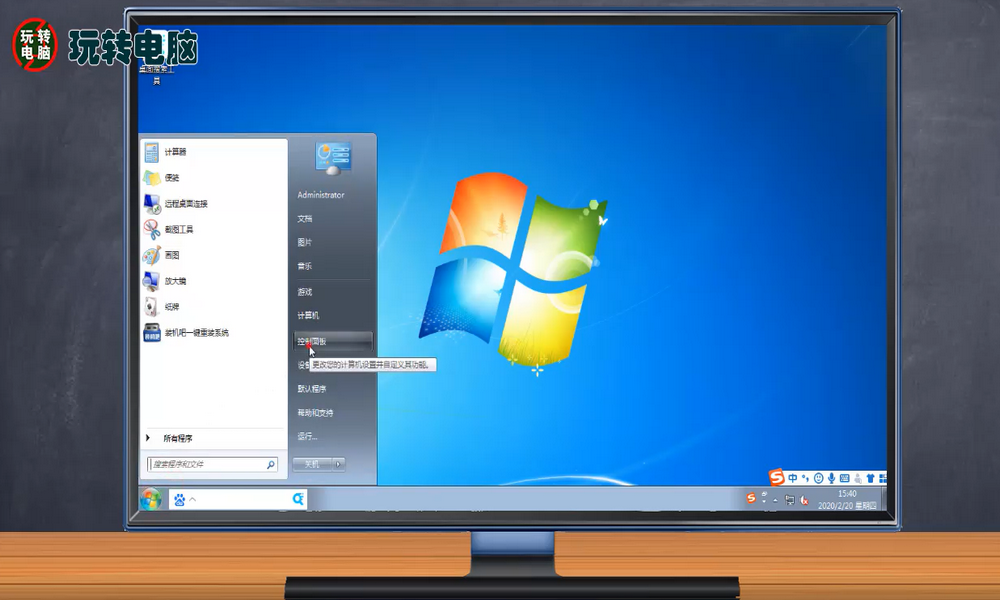Image resolution: width=1000 pixels, height=600 pixels.
Task: Open 游戏 games folder
Action: [305, 292]
